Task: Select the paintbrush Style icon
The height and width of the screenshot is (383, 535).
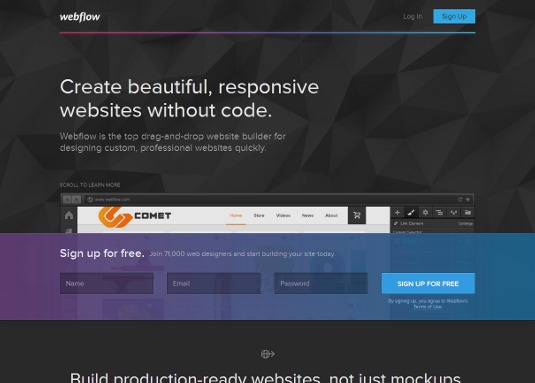Action: pos(411,212)
